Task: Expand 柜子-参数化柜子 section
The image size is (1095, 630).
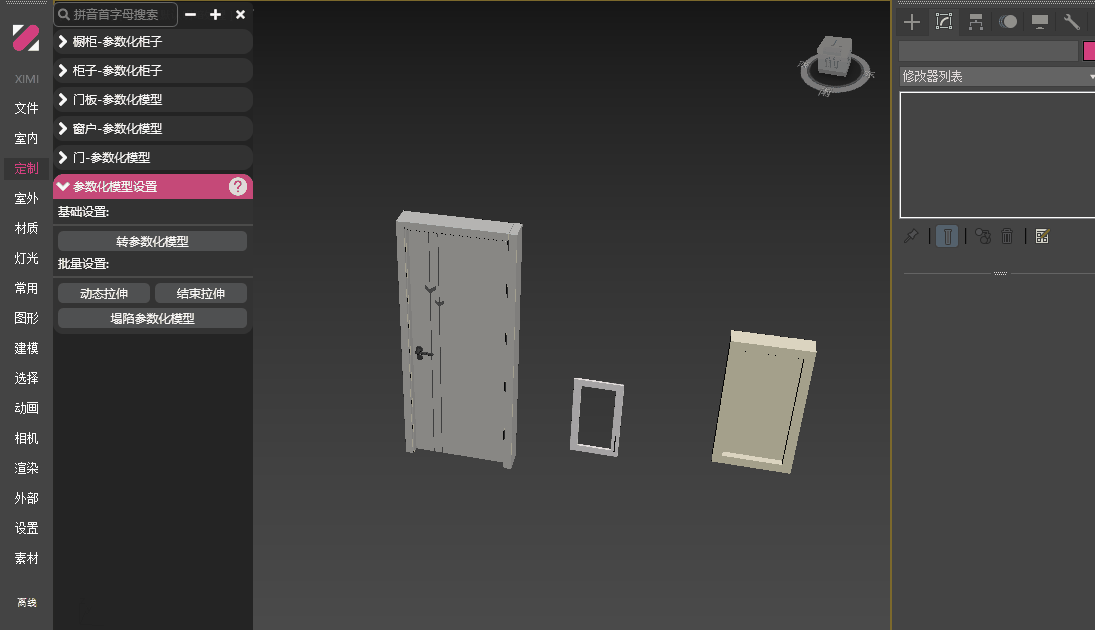Action: click(153, 71)
